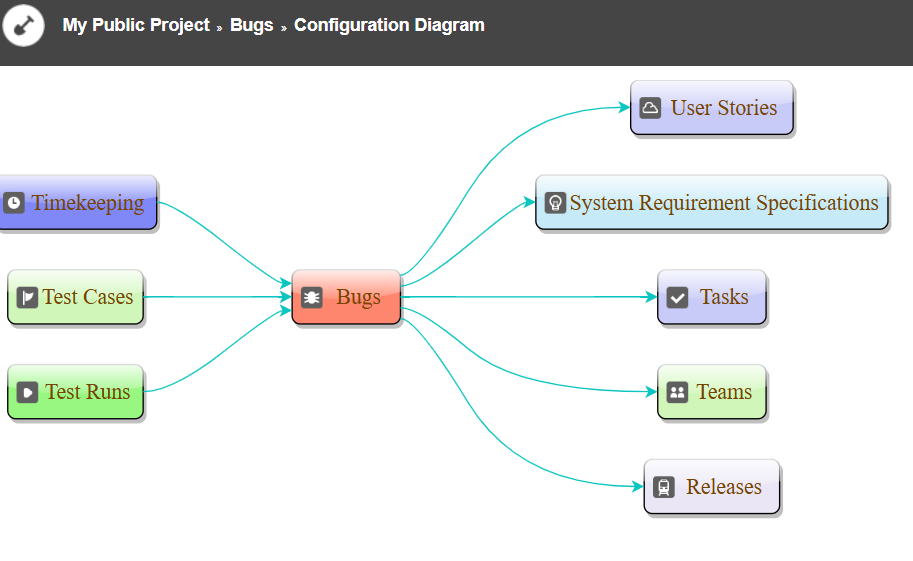Select the Test Runs node label
The height and width of the screenshot is (561, 913).
click(x=88, y=392)
